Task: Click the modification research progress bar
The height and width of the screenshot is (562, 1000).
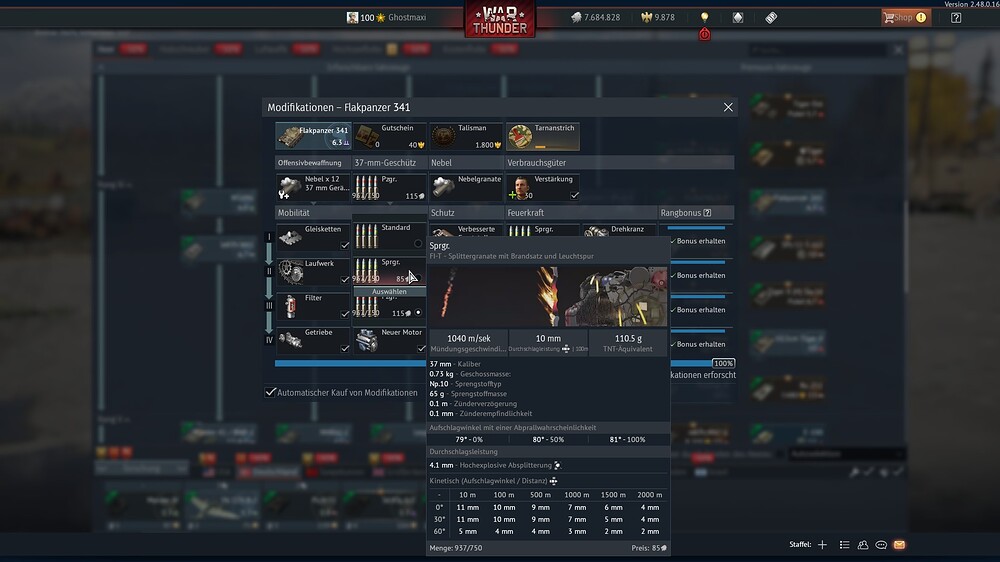Action: coord(350,363)
